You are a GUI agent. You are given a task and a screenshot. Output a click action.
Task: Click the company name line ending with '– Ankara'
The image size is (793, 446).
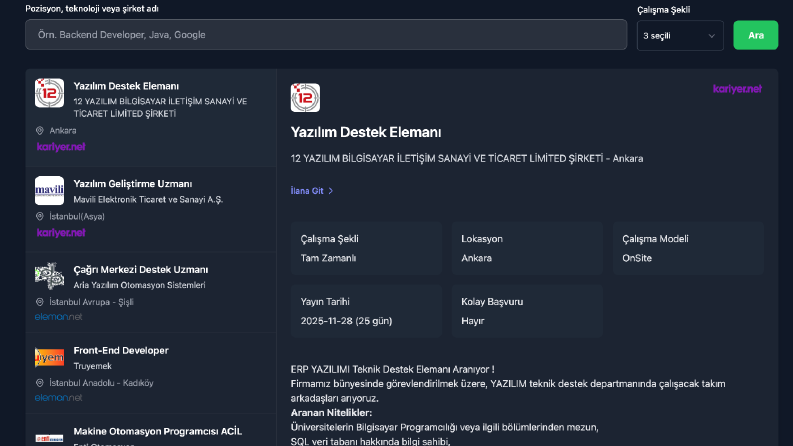click(467, 159)
